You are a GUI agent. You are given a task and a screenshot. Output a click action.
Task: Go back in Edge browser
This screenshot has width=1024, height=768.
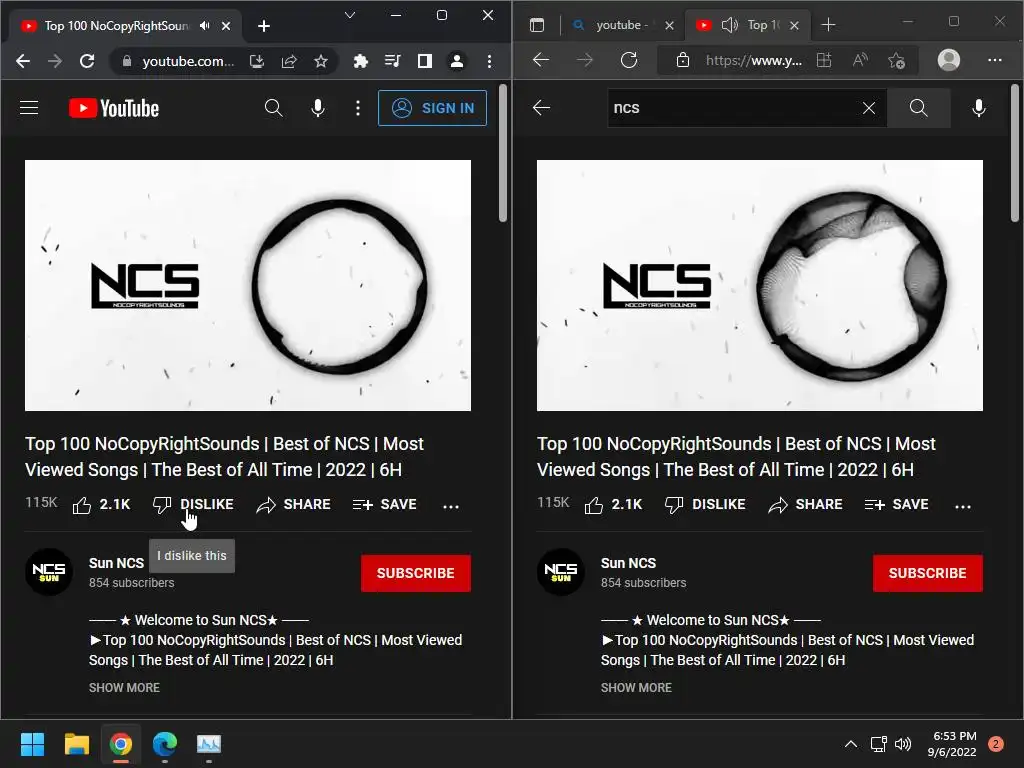541,60
